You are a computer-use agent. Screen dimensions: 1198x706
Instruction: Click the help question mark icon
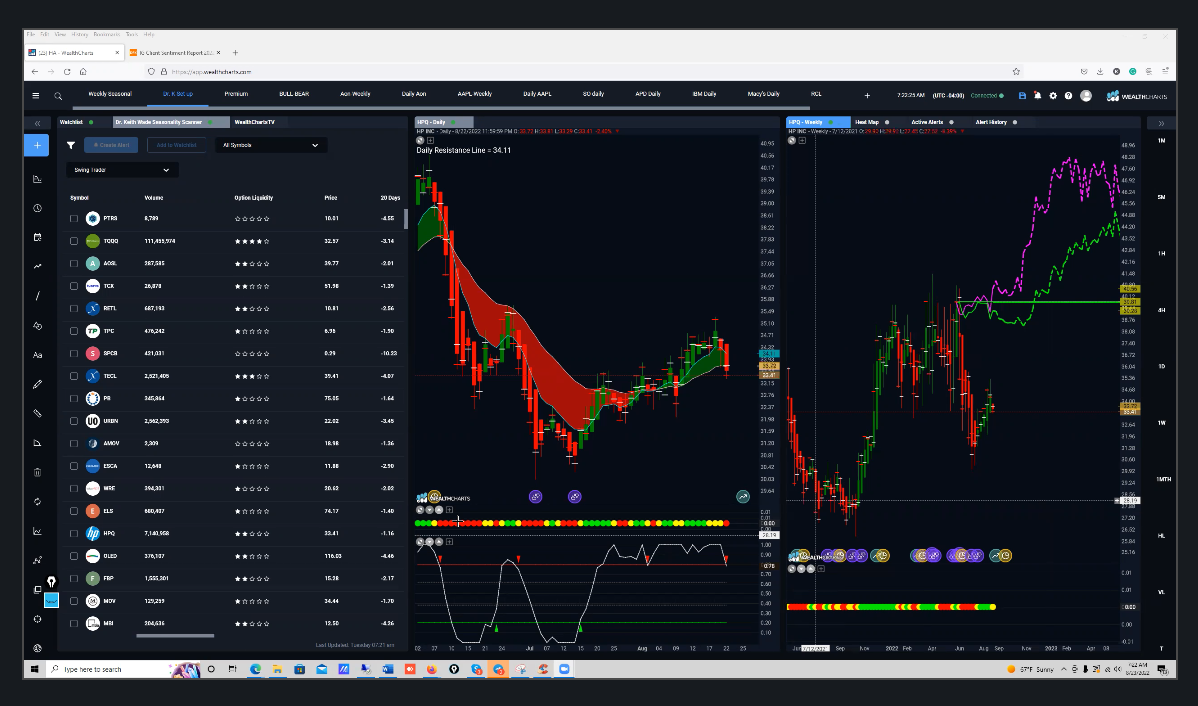pos(1068,96)
